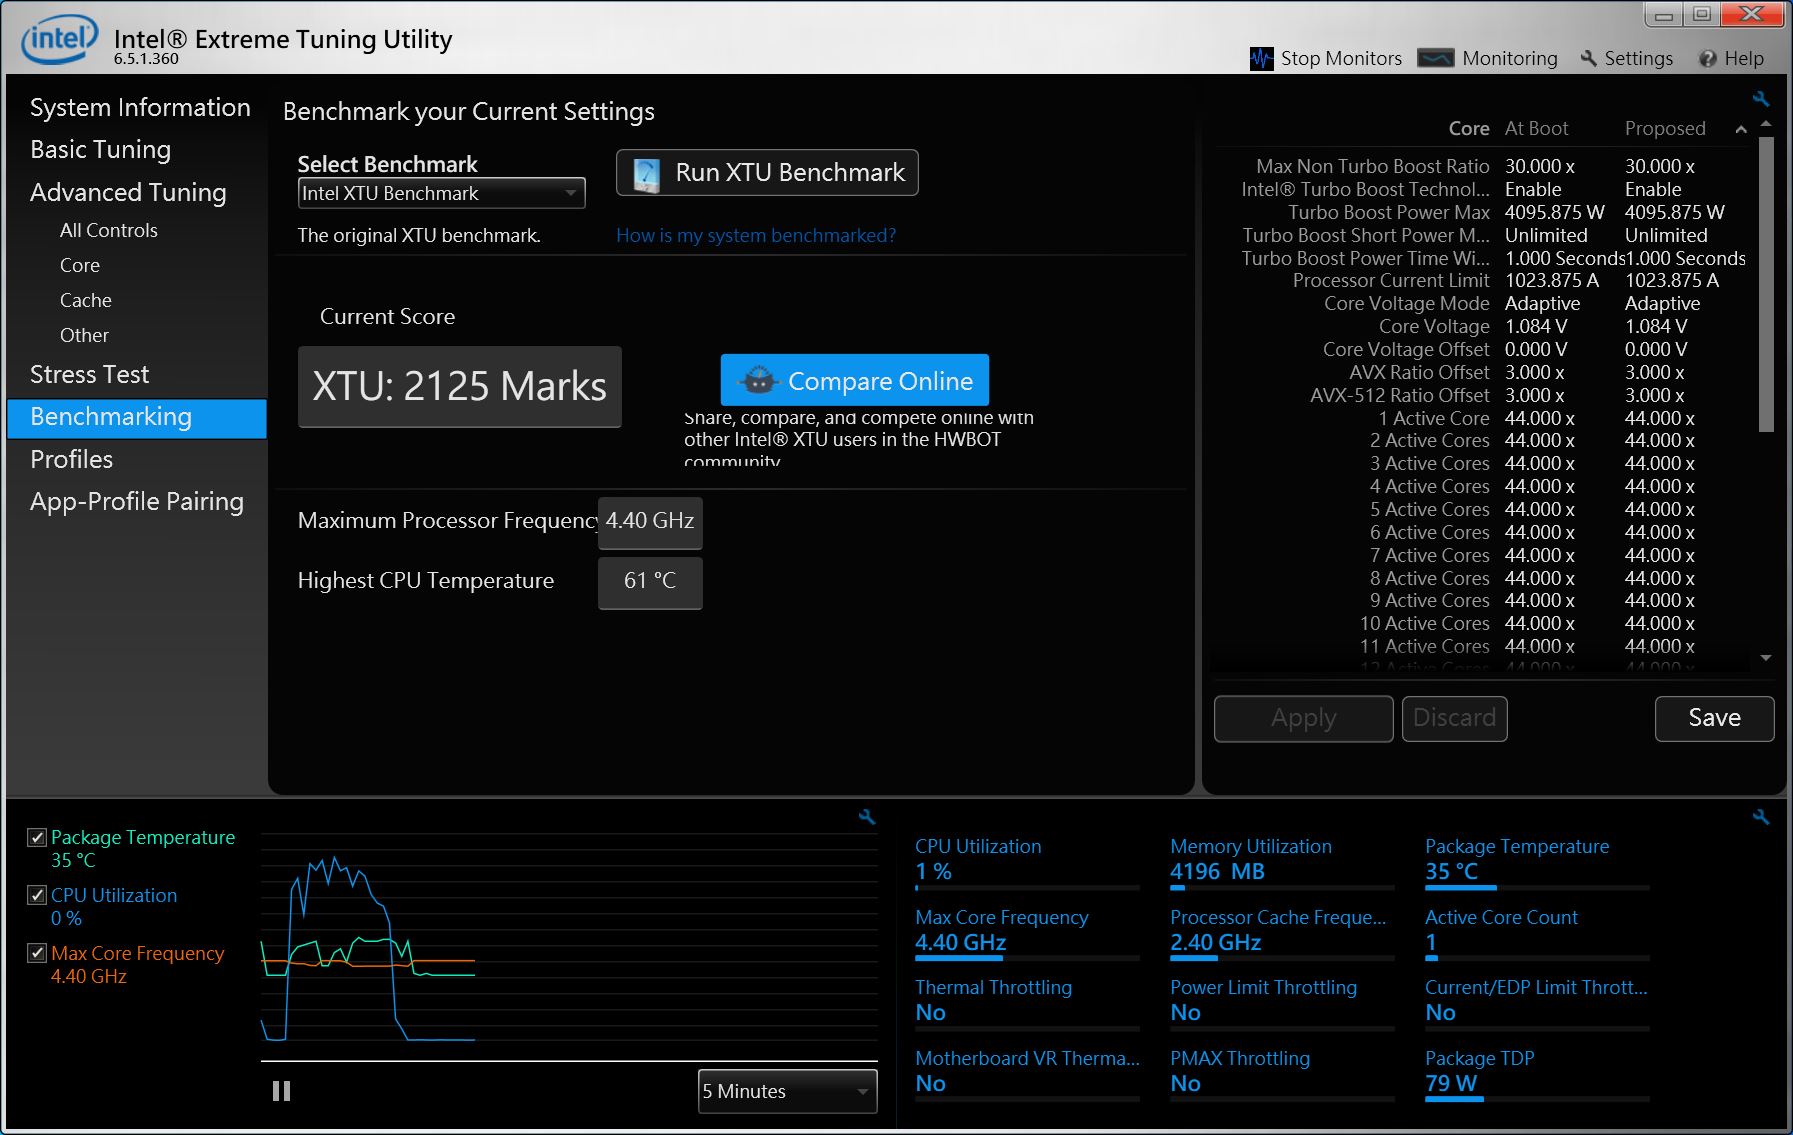
Task: Pause the monitoring graph
Action: [x=281, y=1091]
